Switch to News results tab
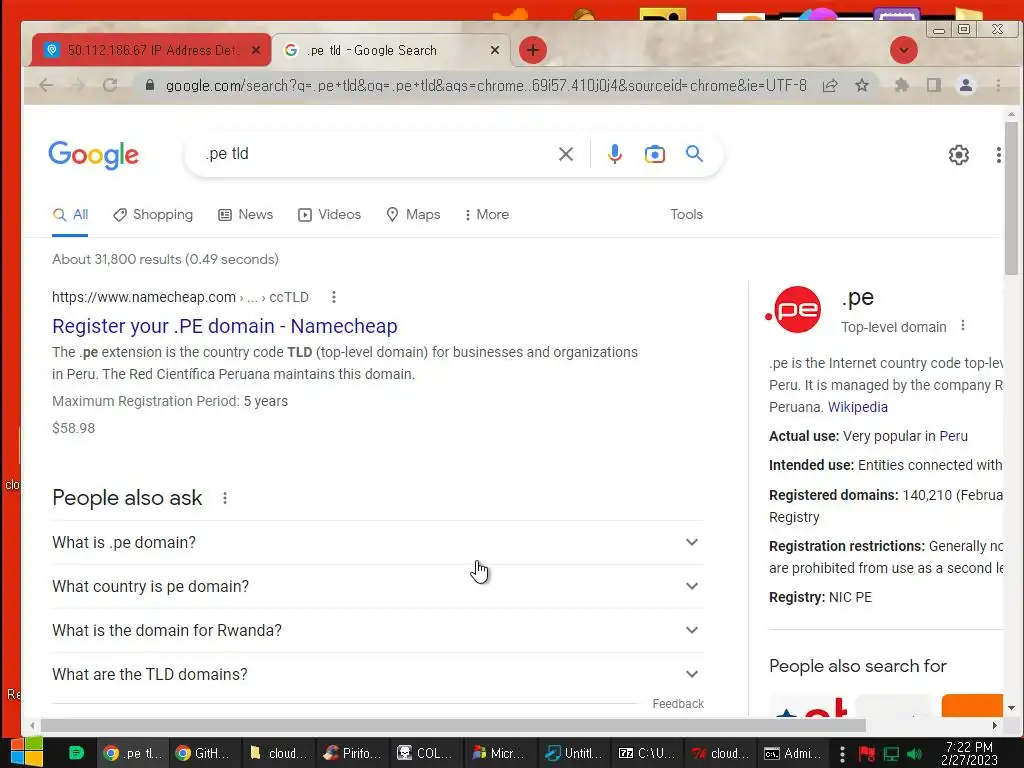This screenshot has height=768, width=1024. [246, 215]
